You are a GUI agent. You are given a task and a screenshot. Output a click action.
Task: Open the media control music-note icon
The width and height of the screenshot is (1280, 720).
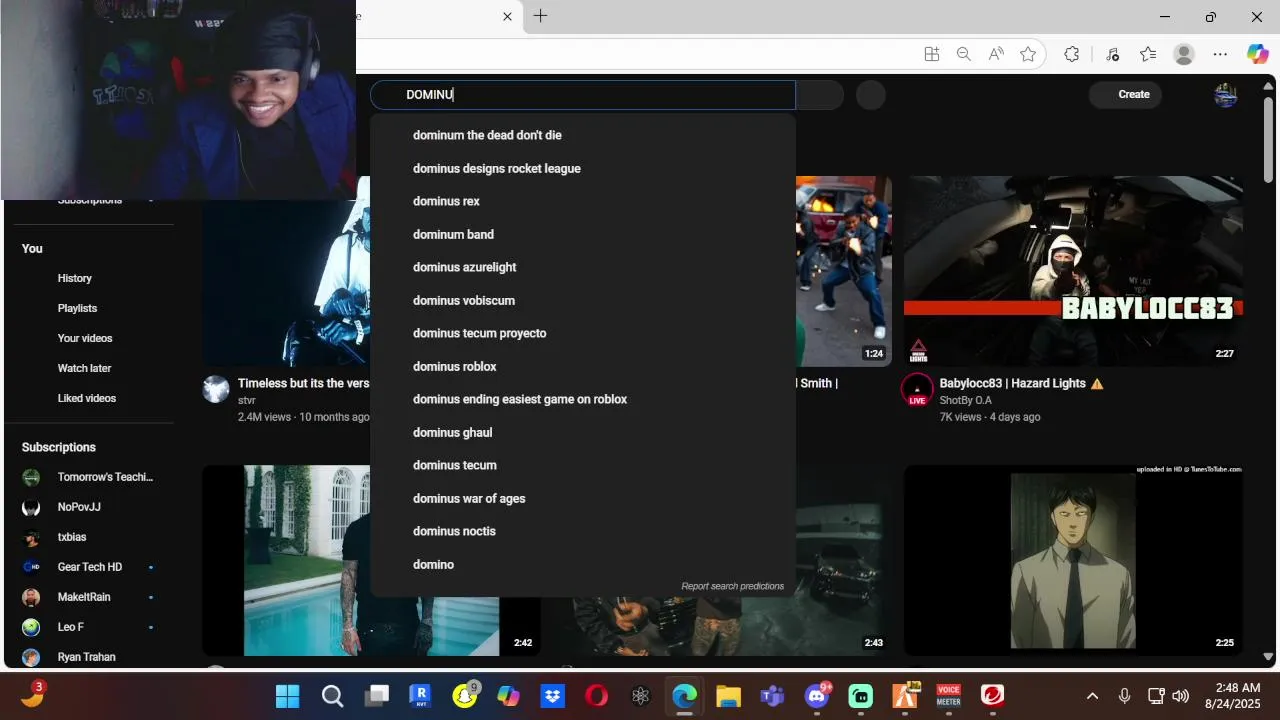click(1112, 55)
